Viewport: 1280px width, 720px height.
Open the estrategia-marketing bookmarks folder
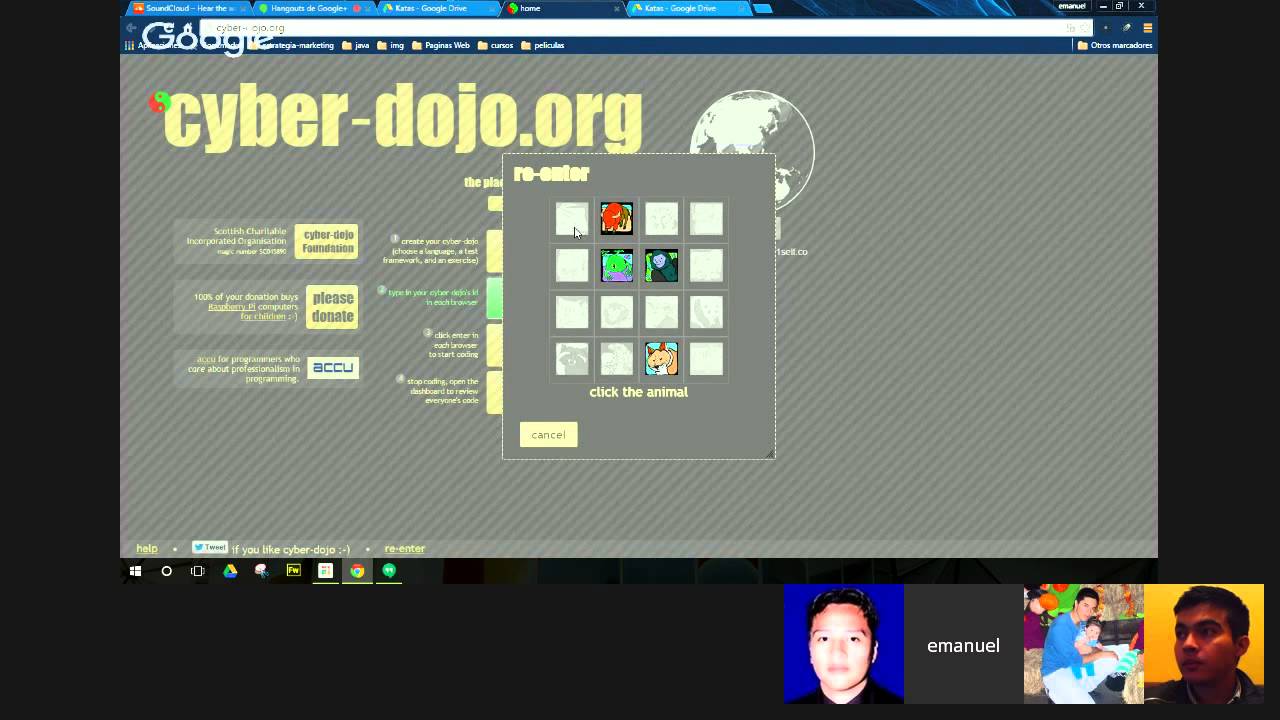[292, 45]
